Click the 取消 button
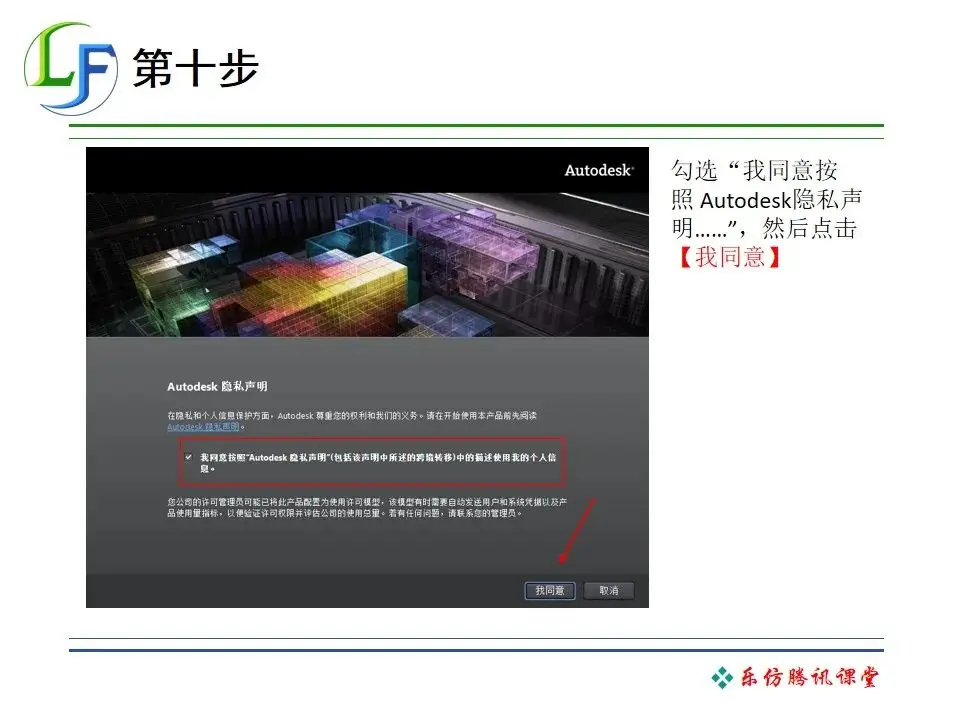The image size is (960, 720). [609, 590]
